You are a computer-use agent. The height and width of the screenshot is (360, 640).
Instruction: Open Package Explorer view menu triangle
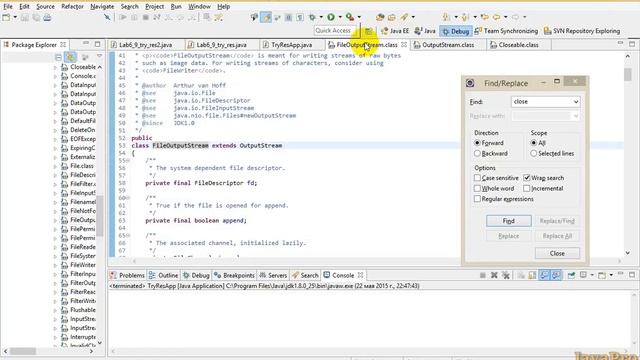coord(99,56)
